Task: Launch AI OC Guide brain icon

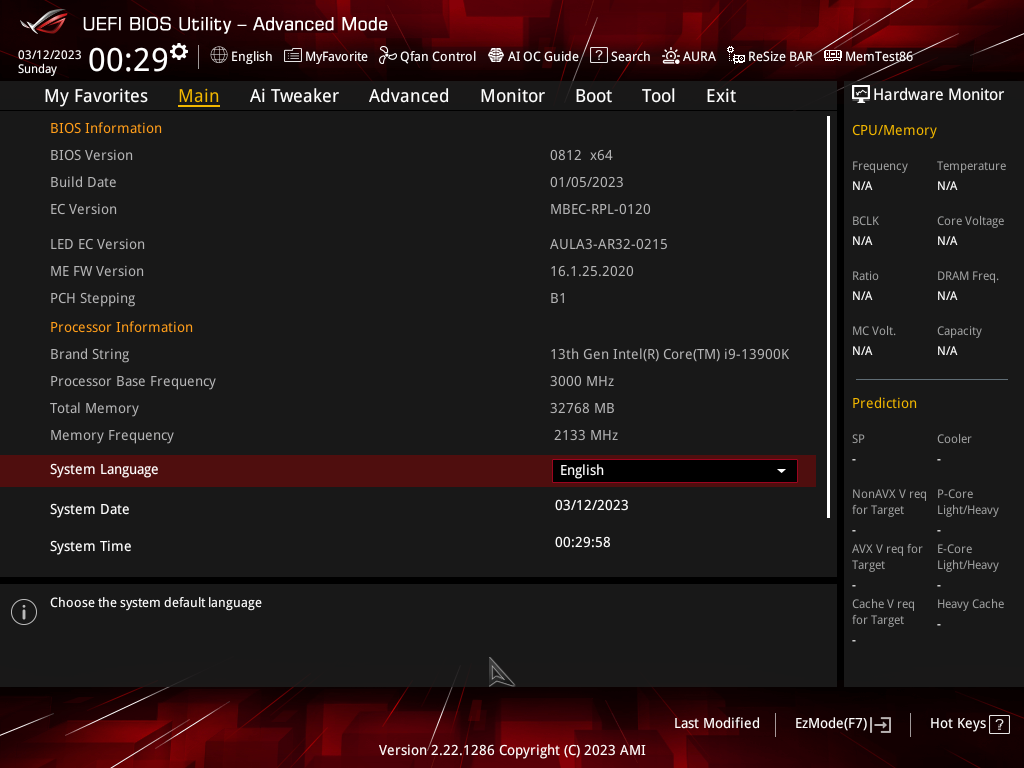Action: click(496, 56)
